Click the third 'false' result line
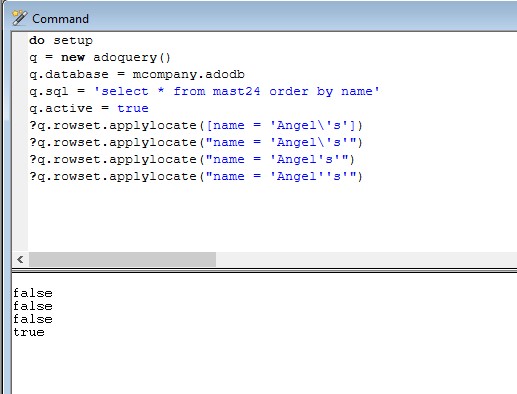Image resolution: width=517 pixels, height=394 pixels. pos(33,319)
